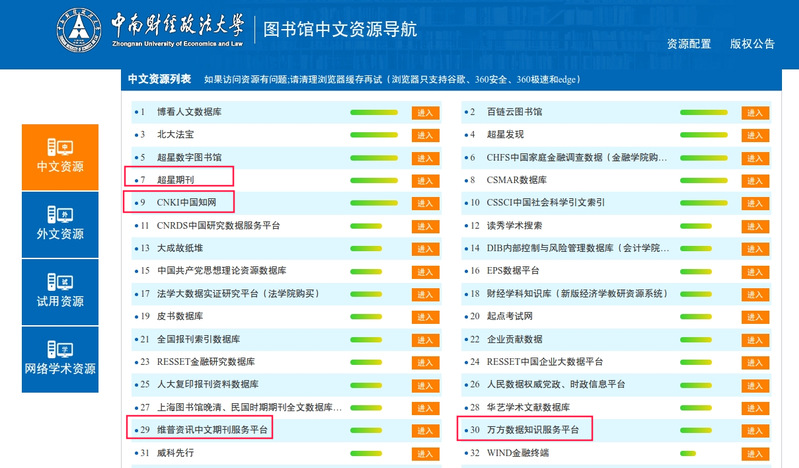Click green status bar for 北大法宝
The width and height of the screenshot is (799, 468).
point(374,135)
